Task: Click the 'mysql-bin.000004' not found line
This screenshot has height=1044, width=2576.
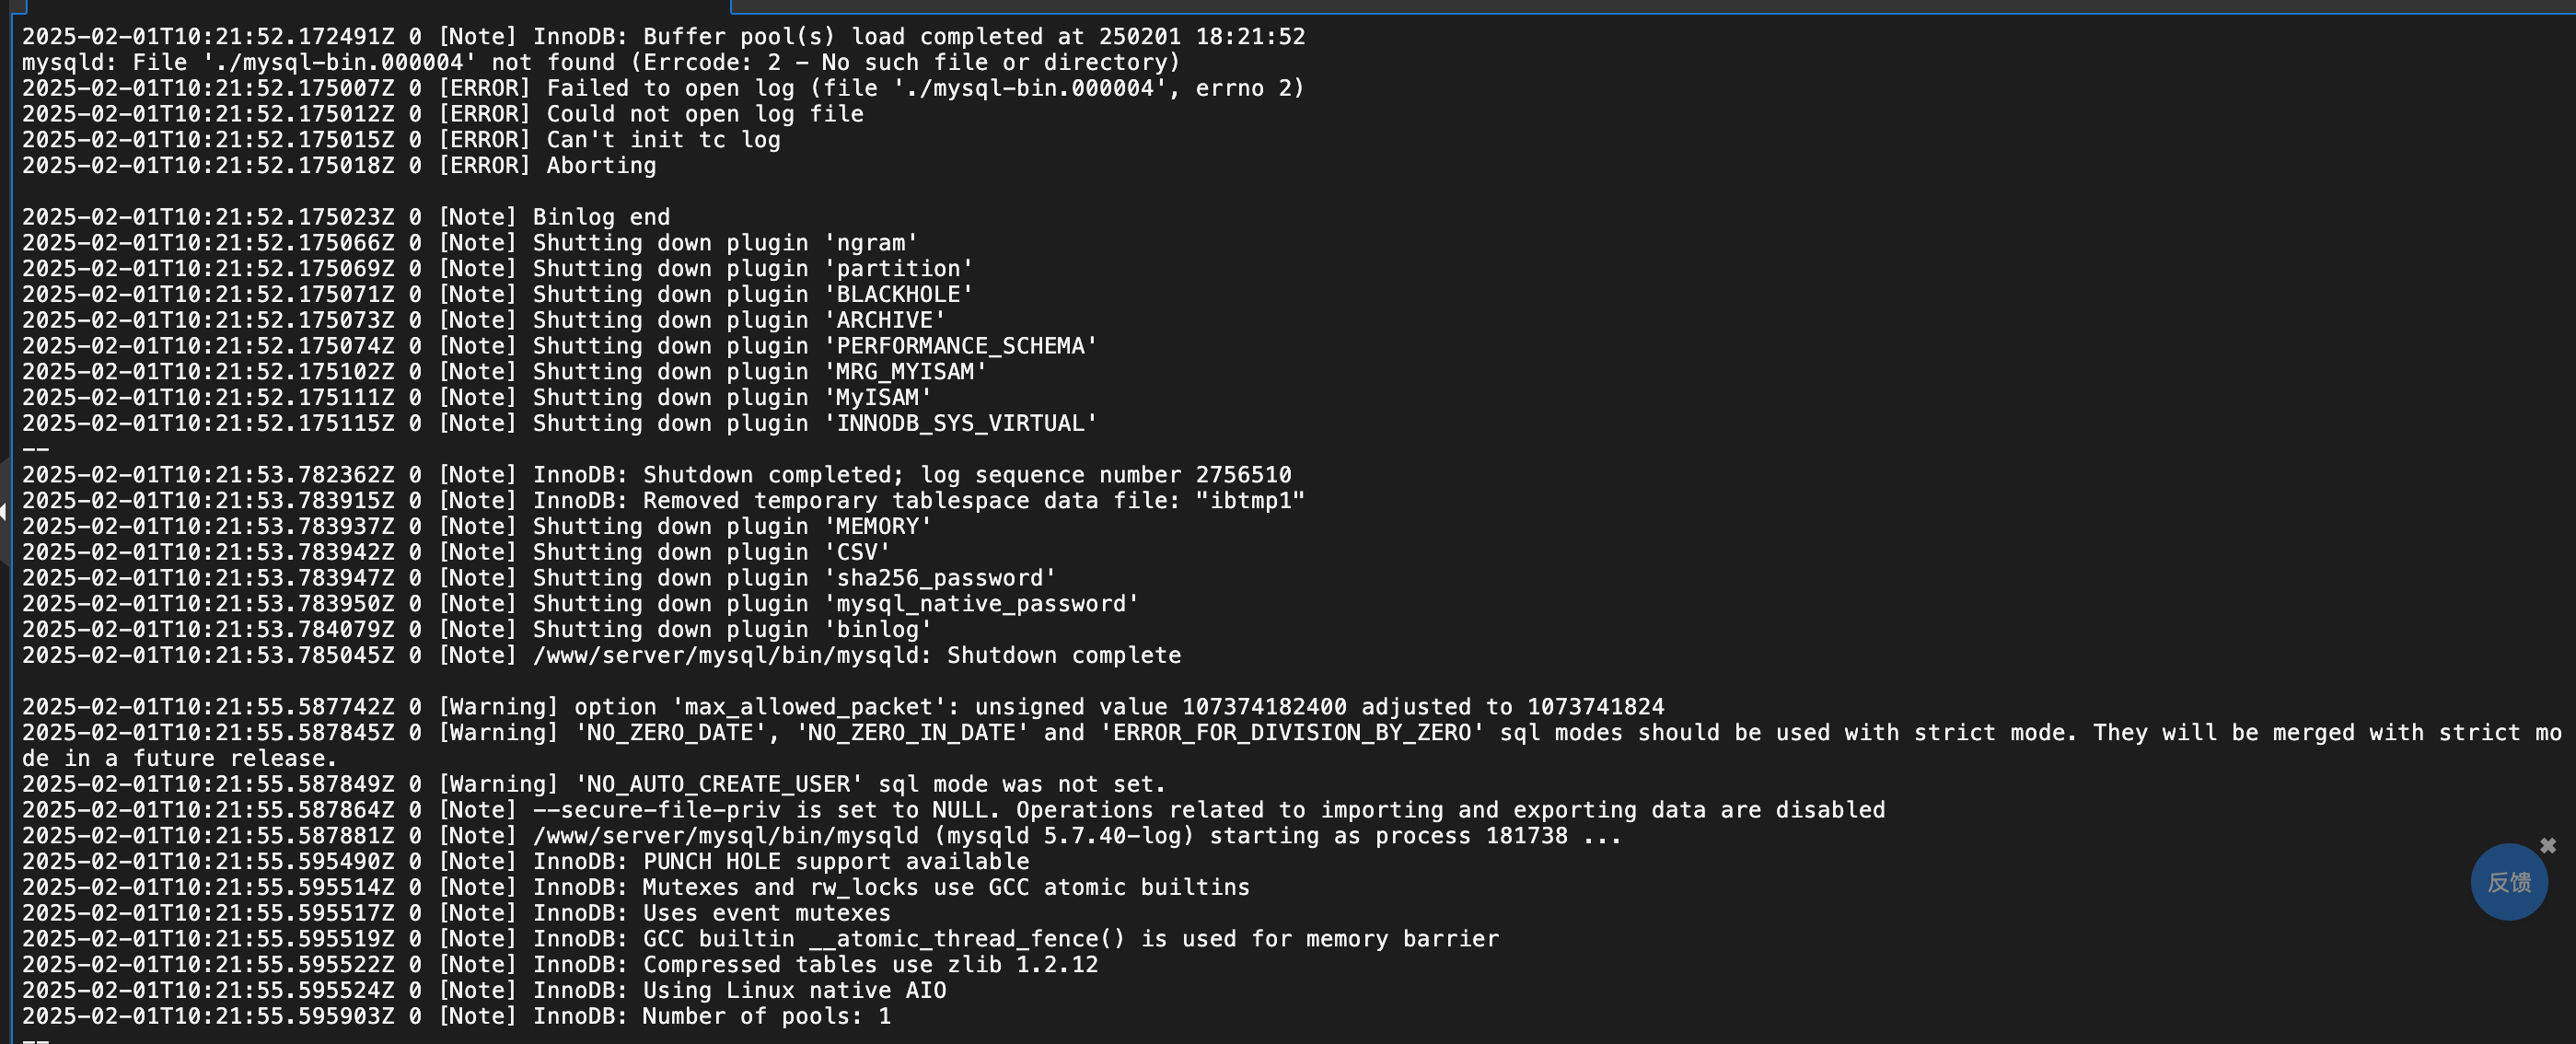Action: [601, 63]
